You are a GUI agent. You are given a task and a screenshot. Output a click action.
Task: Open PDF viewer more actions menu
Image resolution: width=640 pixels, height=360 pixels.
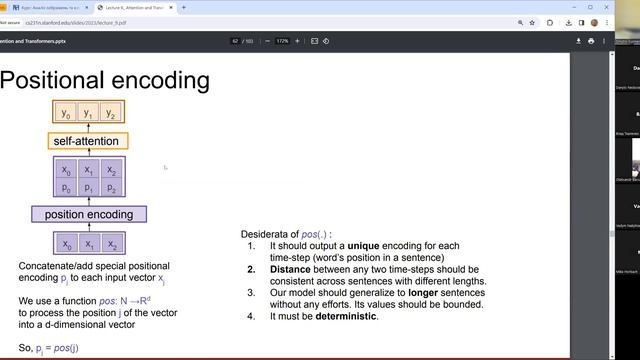(604, 41)
